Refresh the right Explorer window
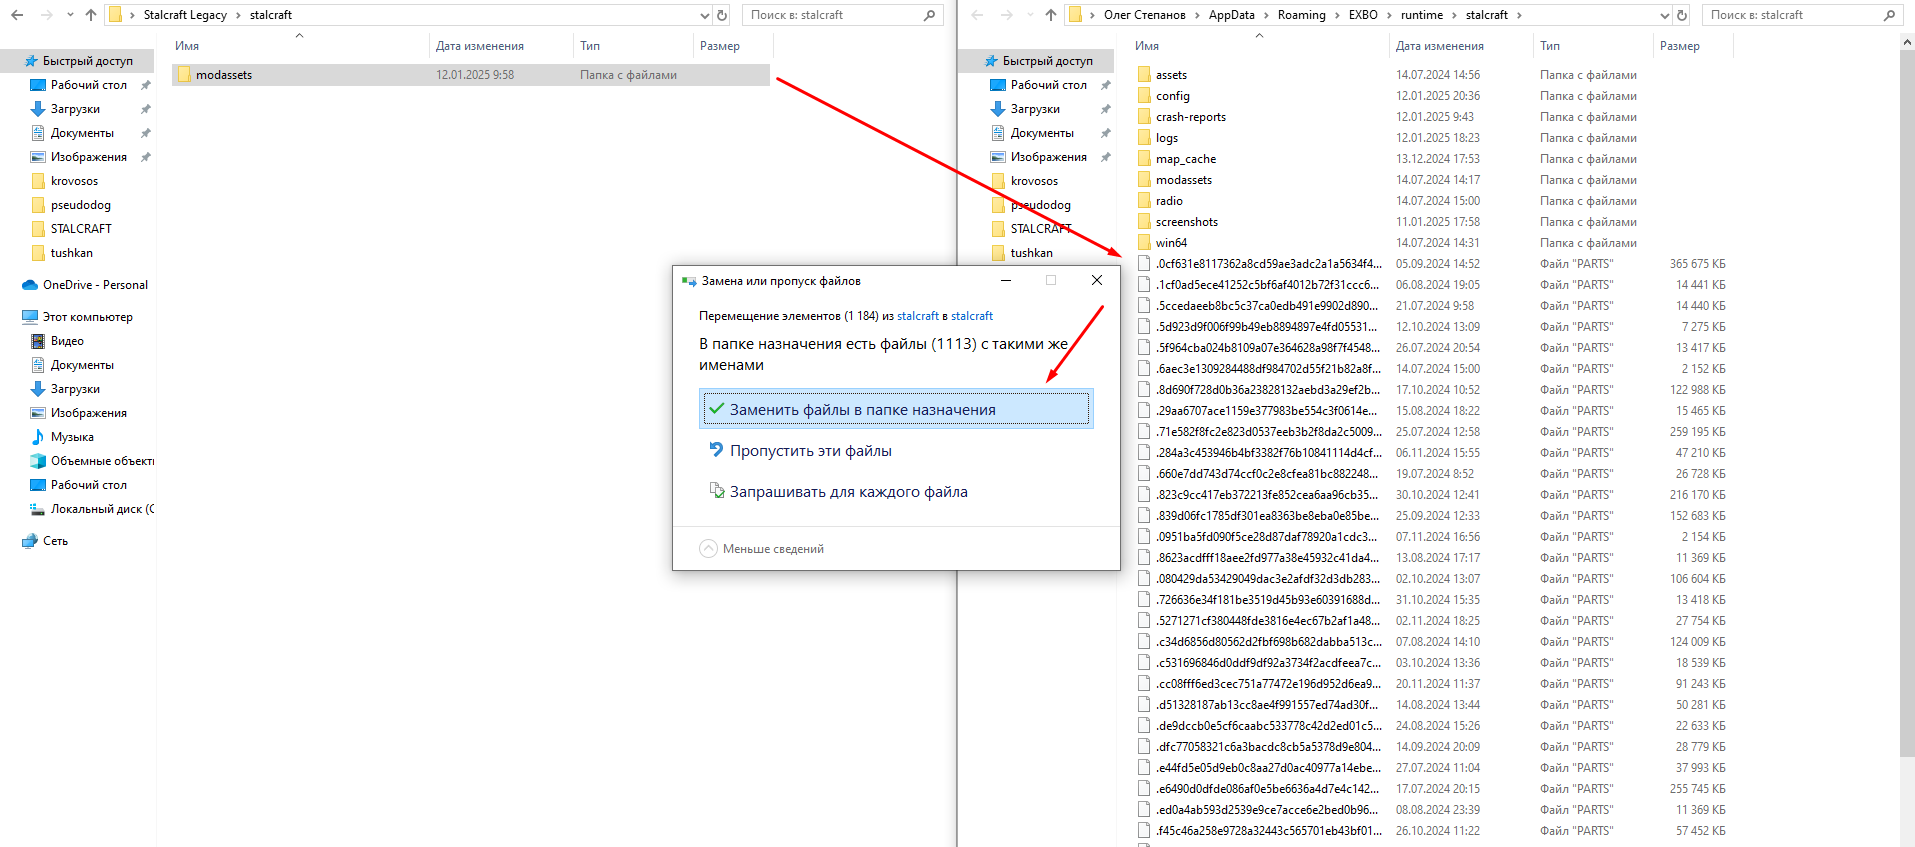Screen dimensions: 1915x847 pos(1682,15)
